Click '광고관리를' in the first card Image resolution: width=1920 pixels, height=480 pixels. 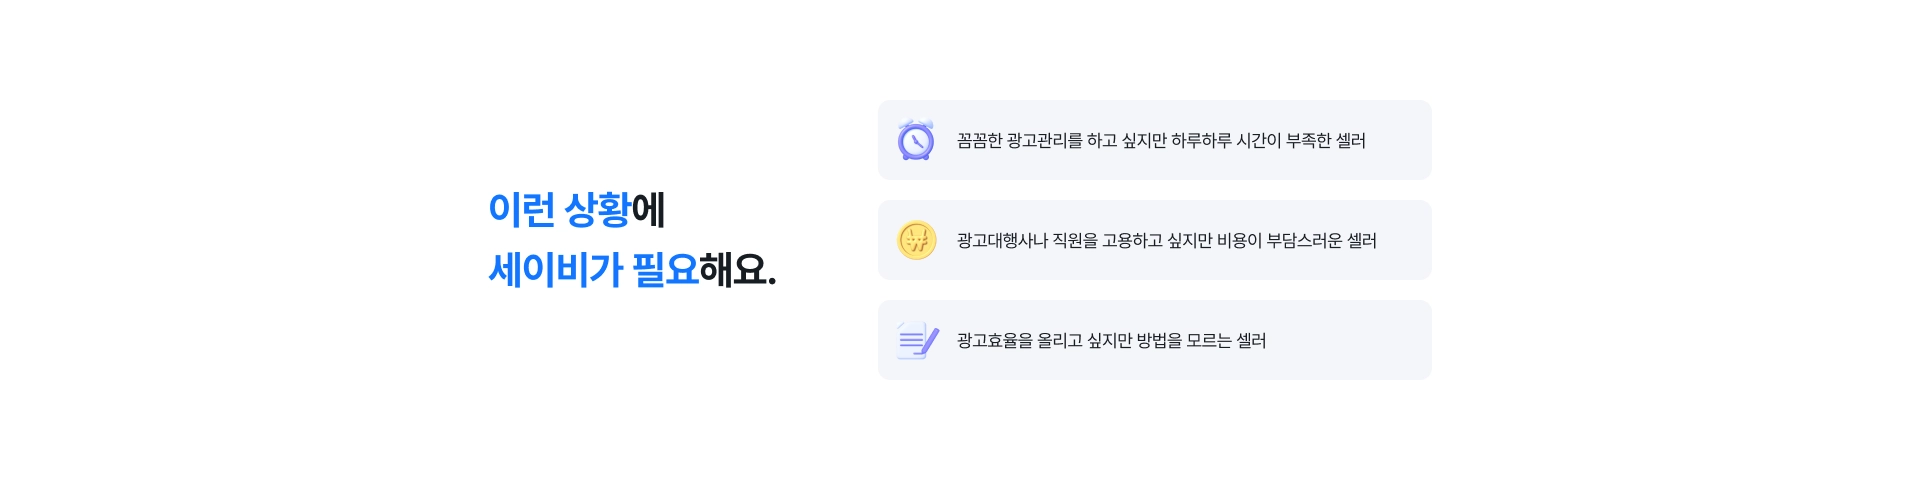point(1045,140)
